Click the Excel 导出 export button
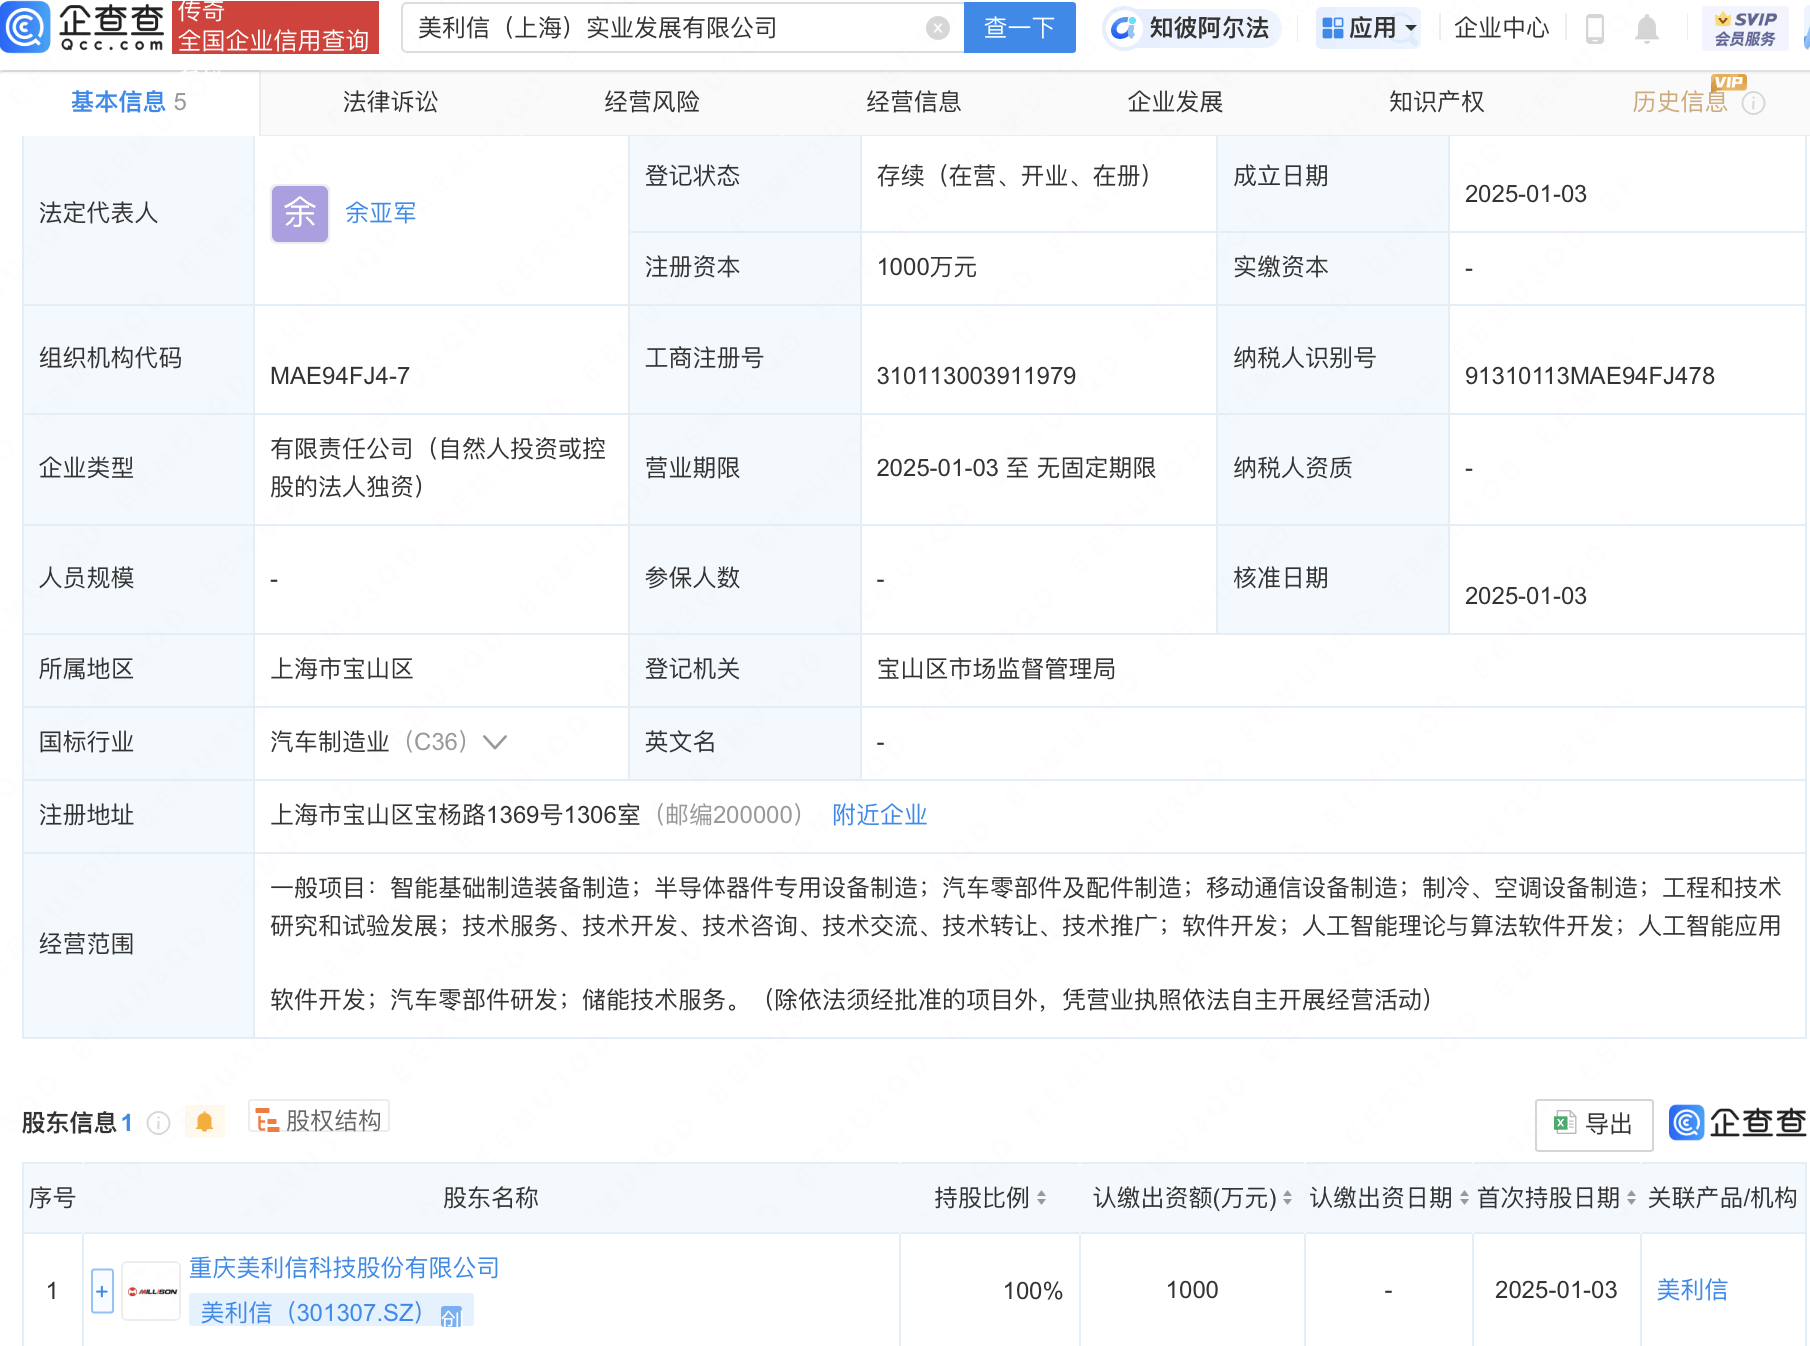The image size is (1810, 1346). (x=1593, y=1124)
